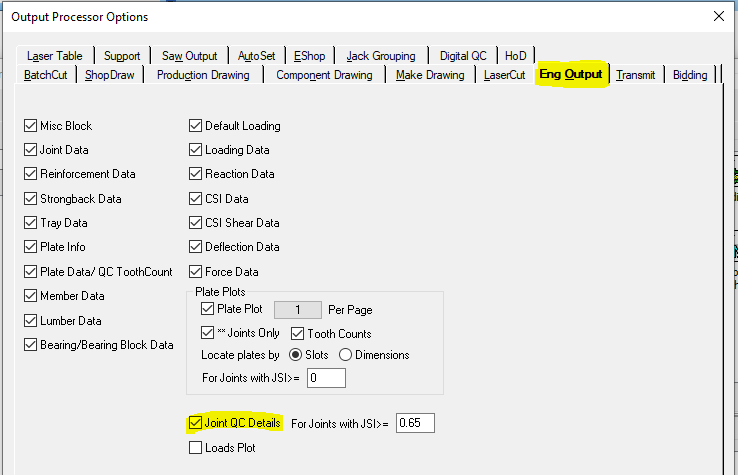
Task: Open the Production Drawing tab
Action: 203,75
